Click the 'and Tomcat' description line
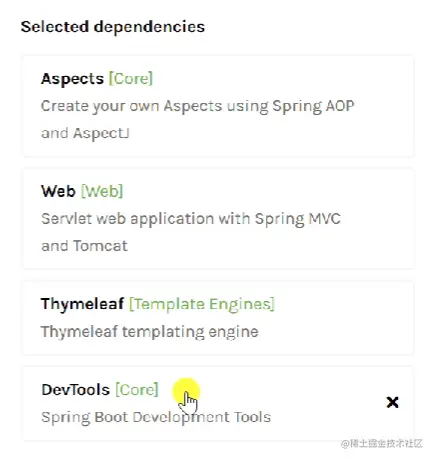The height and width of the screenshot is (461, 435). click(84, 246)
